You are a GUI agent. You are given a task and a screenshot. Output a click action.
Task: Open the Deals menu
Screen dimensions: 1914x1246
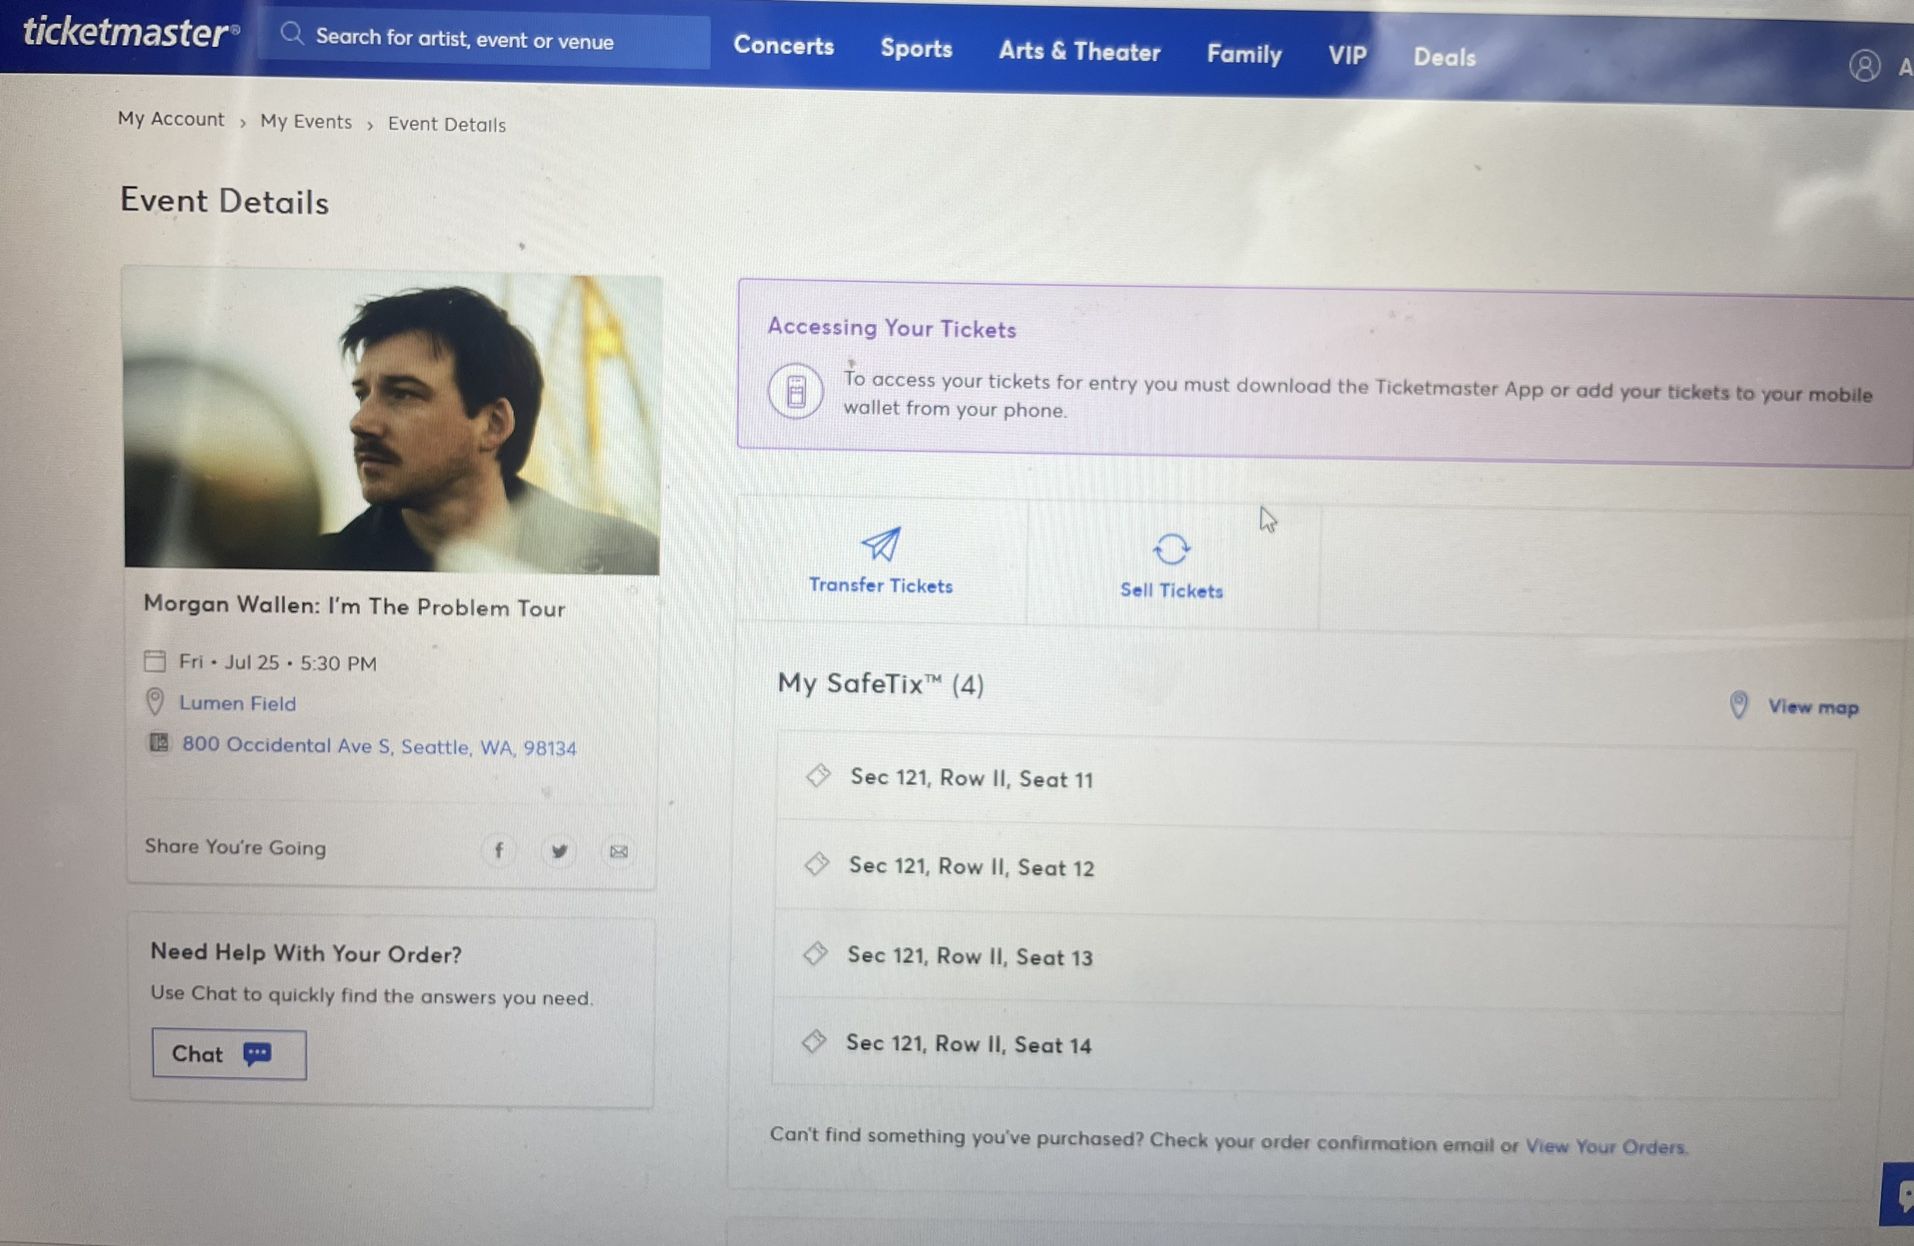[1444, 58]
